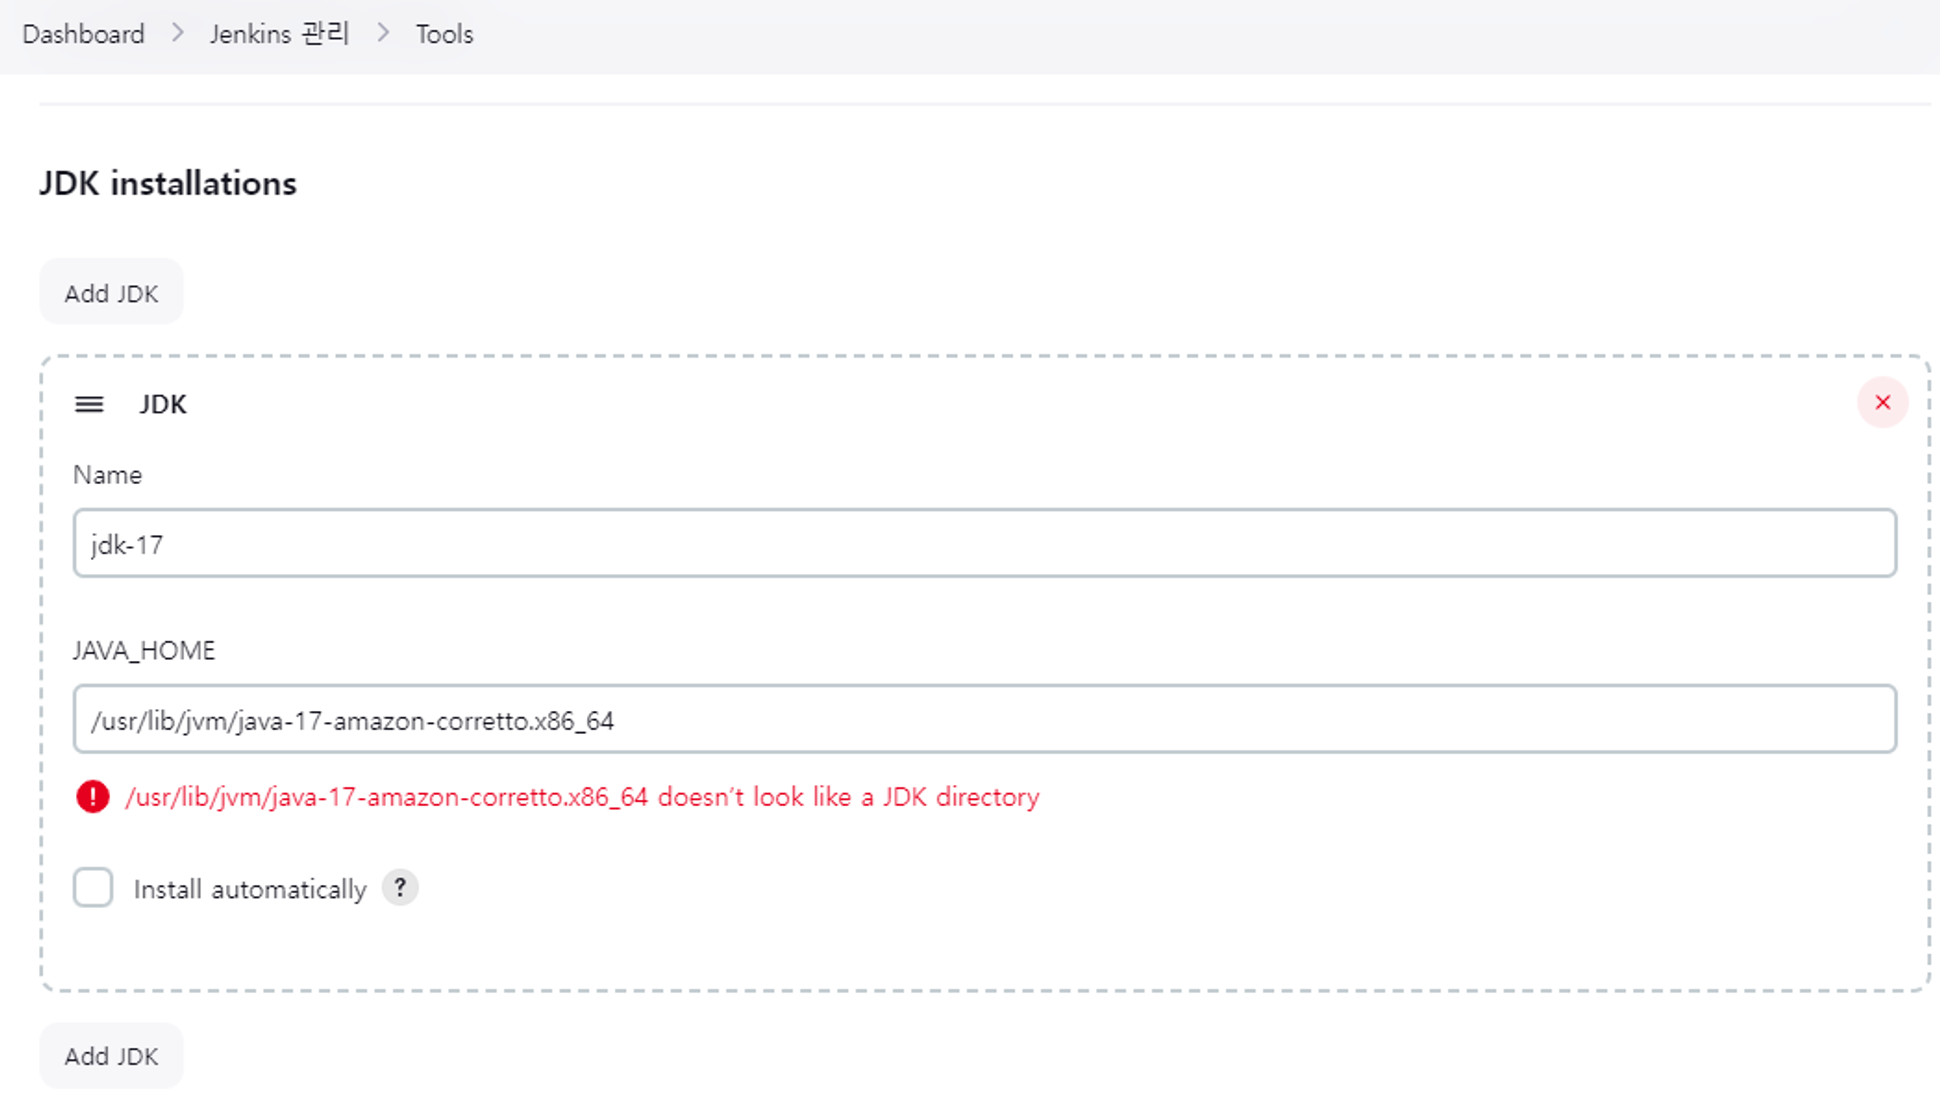The width and height of the screenshot is (1940, 1103).
Task: Click the JDK directory error message
Action: point(582,797)
